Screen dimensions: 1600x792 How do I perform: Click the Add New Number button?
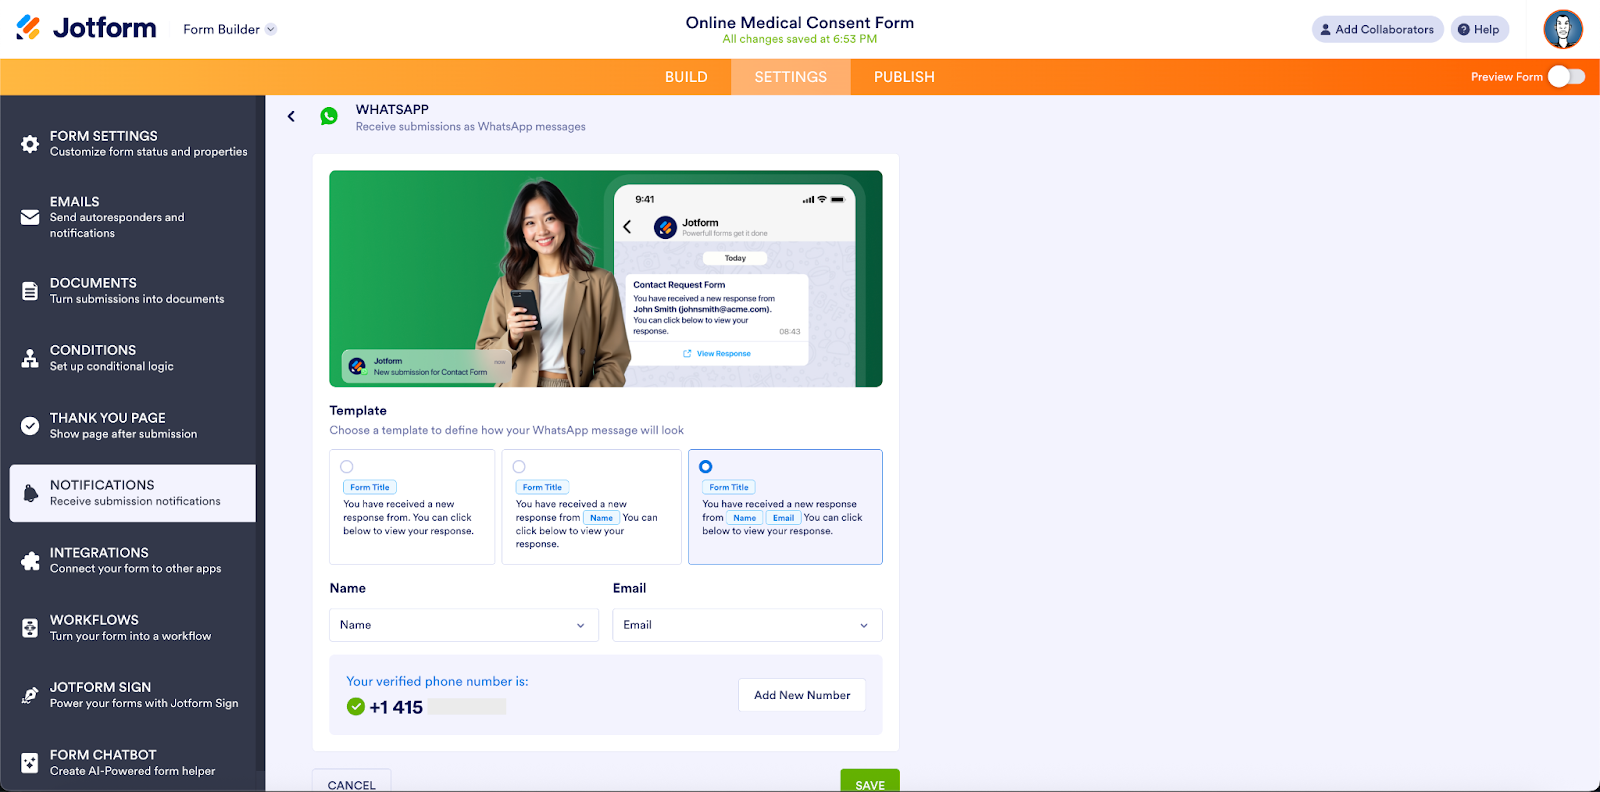[x=802, y=695]
